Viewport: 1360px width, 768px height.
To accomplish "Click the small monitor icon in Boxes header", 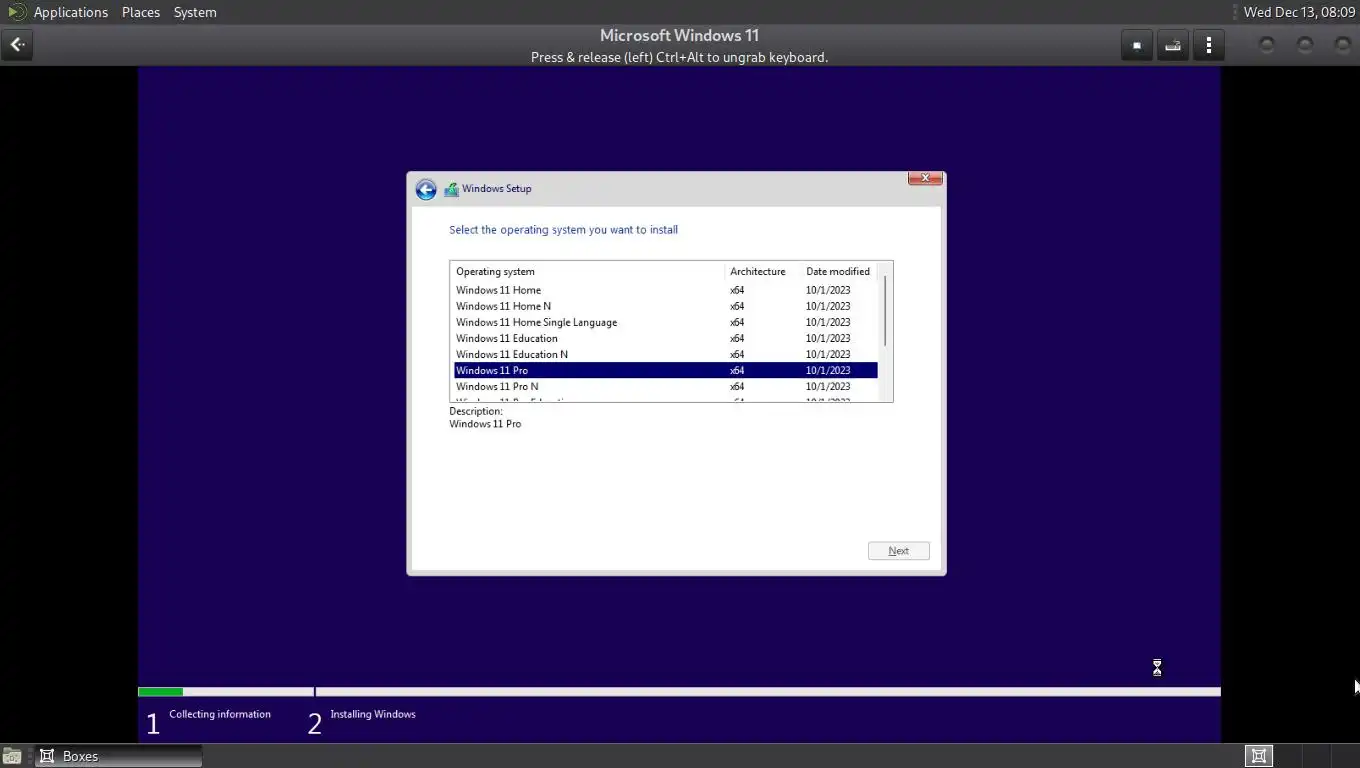I will (1137, 45).
